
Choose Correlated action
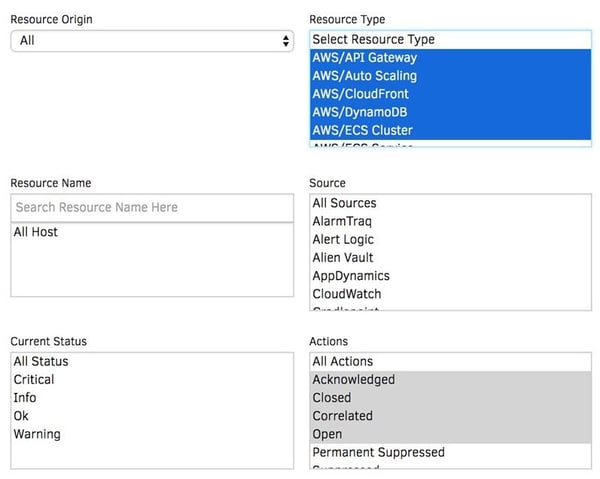450,416
